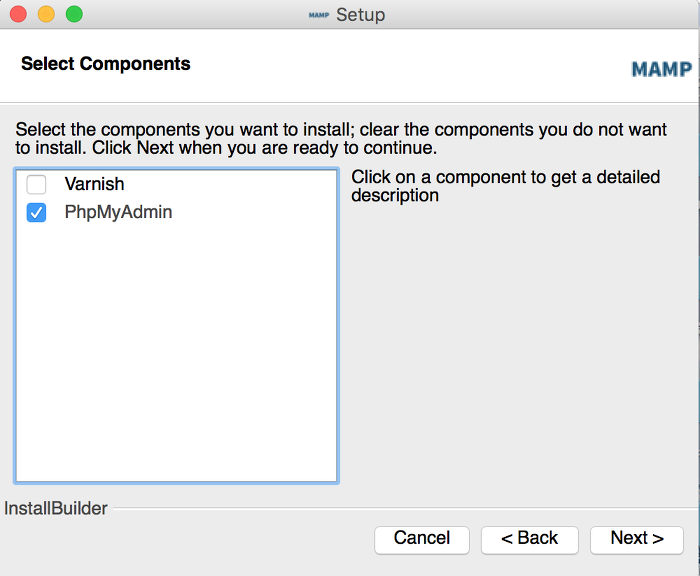Screen dimensions: 700x576
Task: Minimize the window with yellow button
Action: (46, 14)
